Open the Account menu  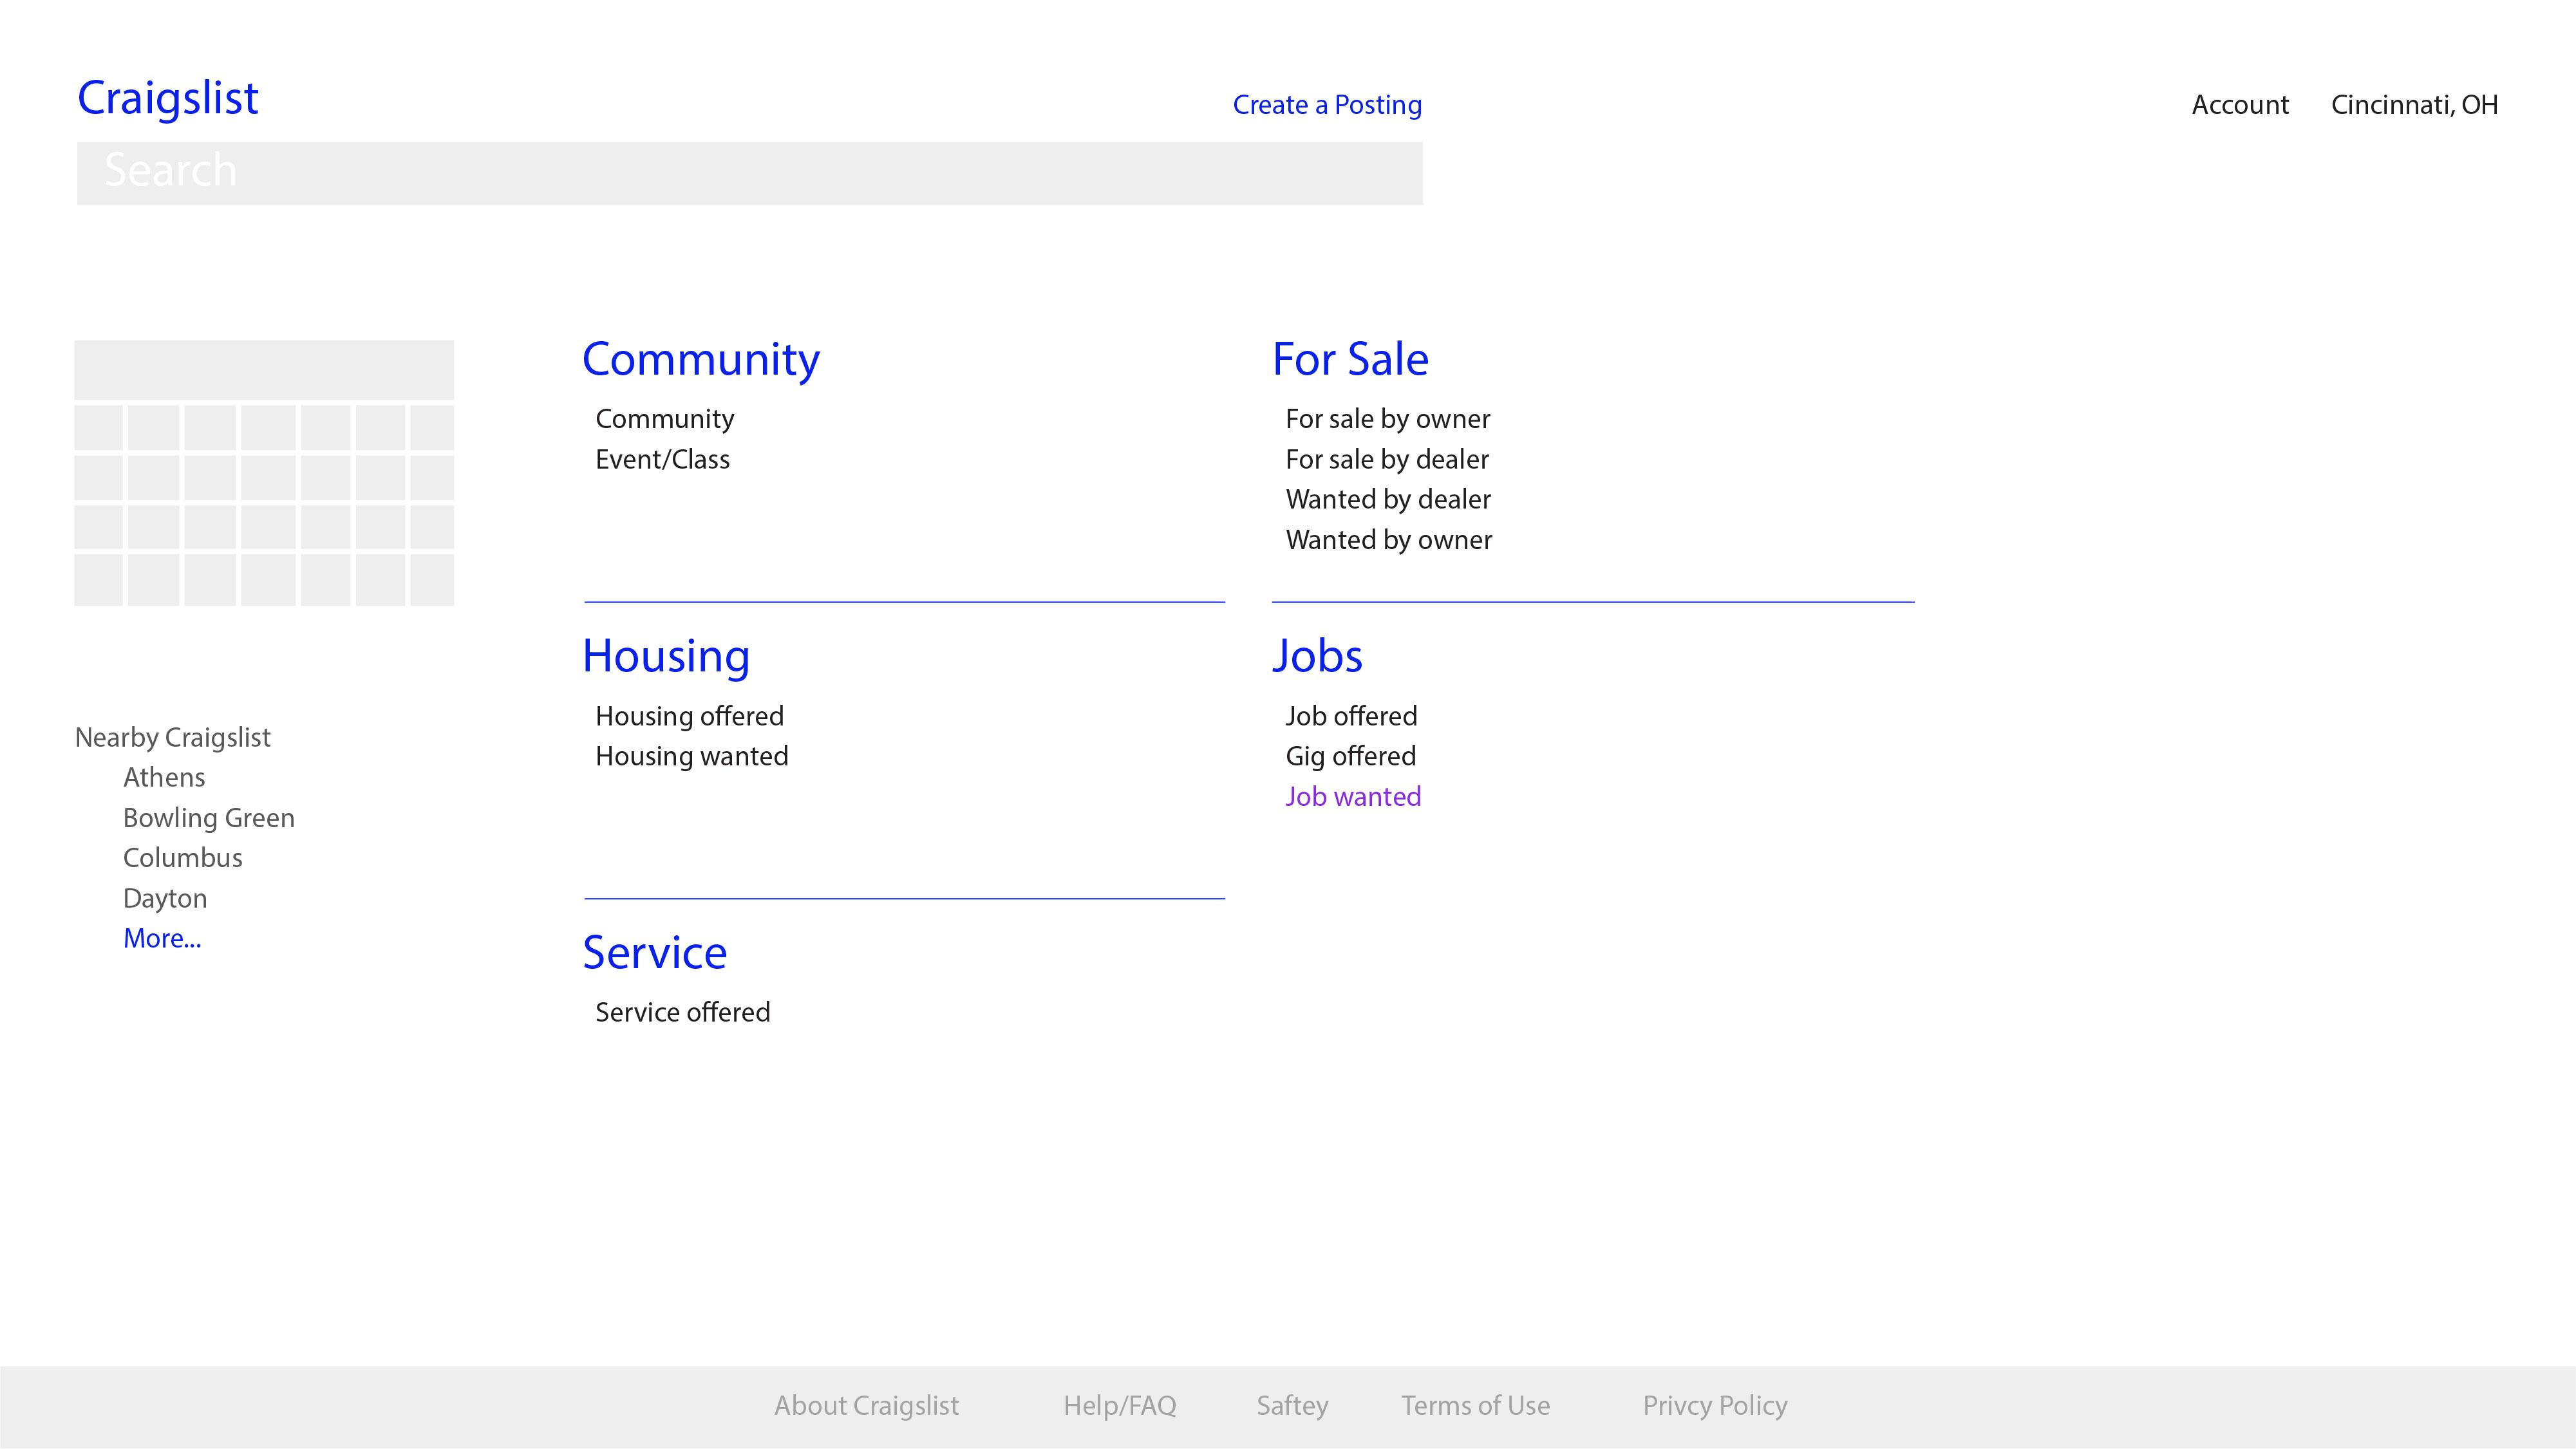click(x=2239, y=105)
